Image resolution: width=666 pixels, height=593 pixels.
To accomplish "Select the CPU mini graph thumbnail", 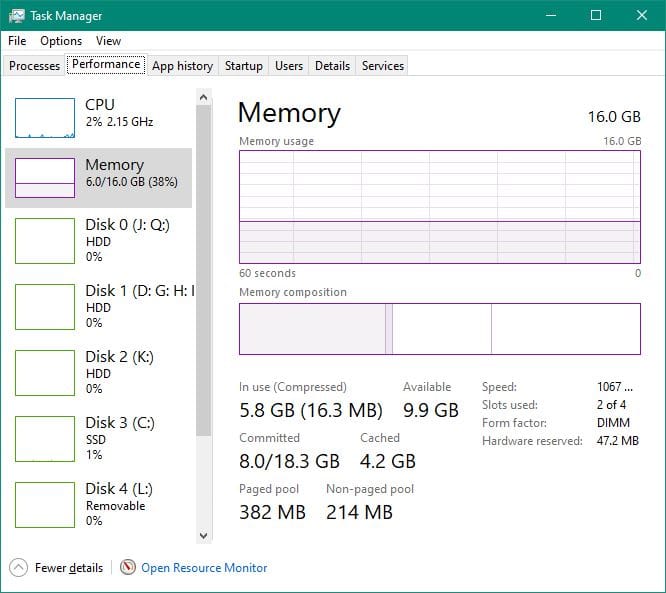I will coord(45,118).
